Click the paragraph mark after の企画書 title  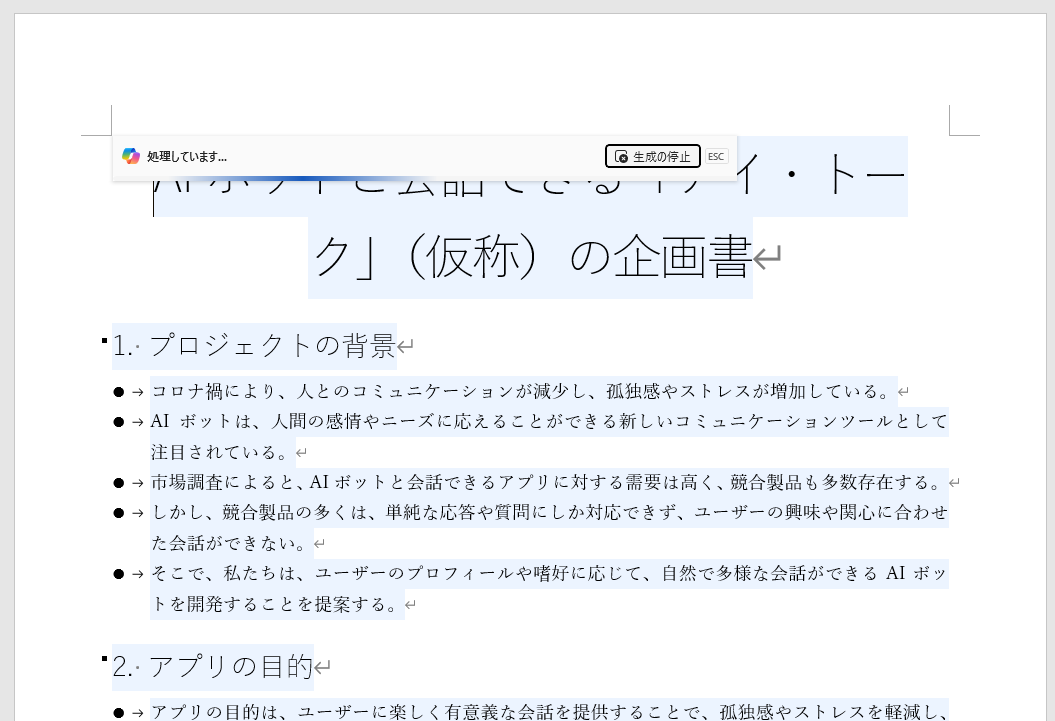767,257
